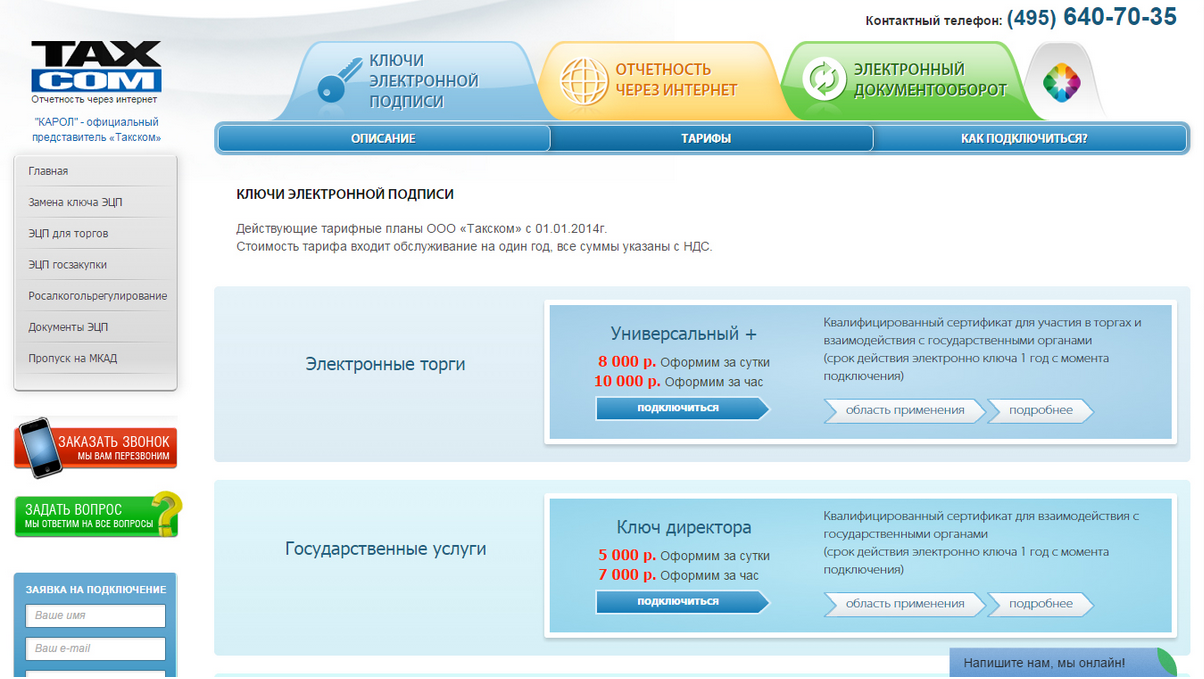Click the green circular arrows icon
Image resolution: width=1204 pixels, height=679 pixels.
click(x=824, y=80)
